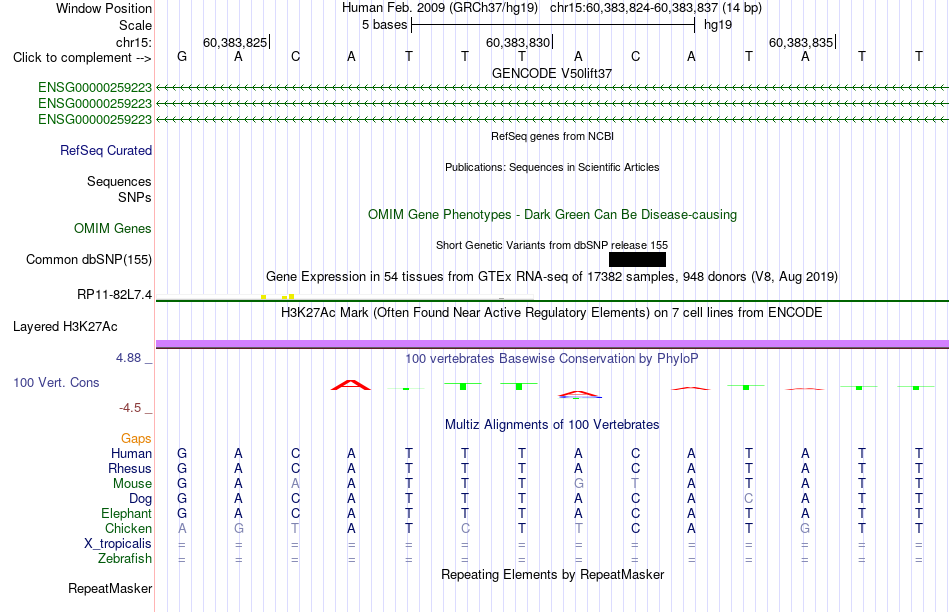Screen dimensions: 950x612
Task: Click the topmost ENSG00000259223 transcript label
Action: tap(95, 88)
